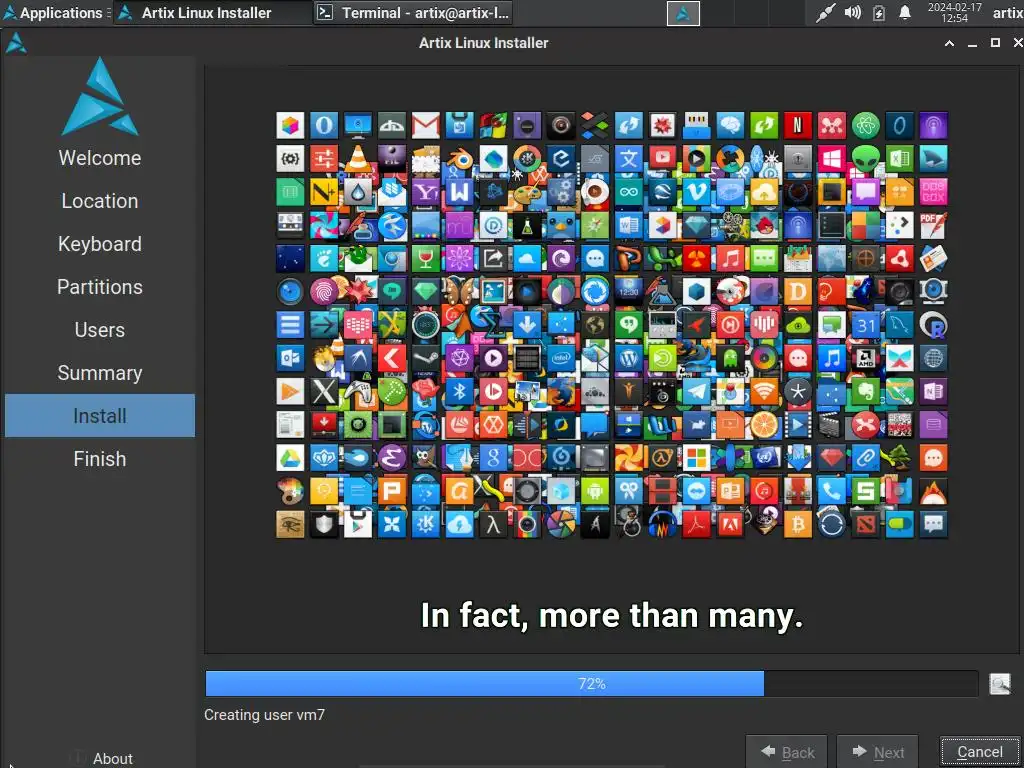Open the network connection tray icon

[825, 13]
